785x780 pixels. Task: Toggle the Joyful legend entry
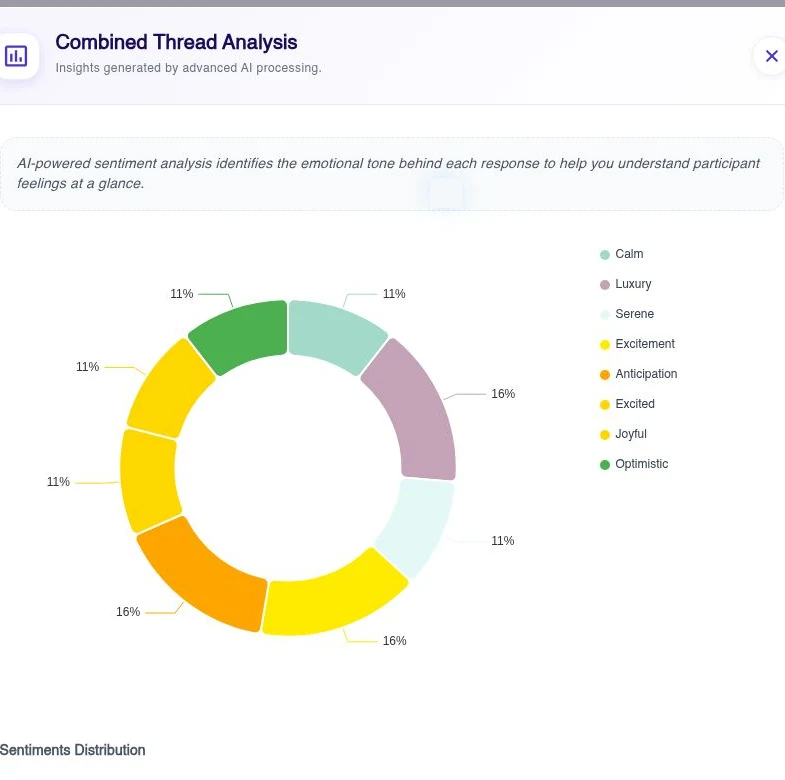click(623, 435)
